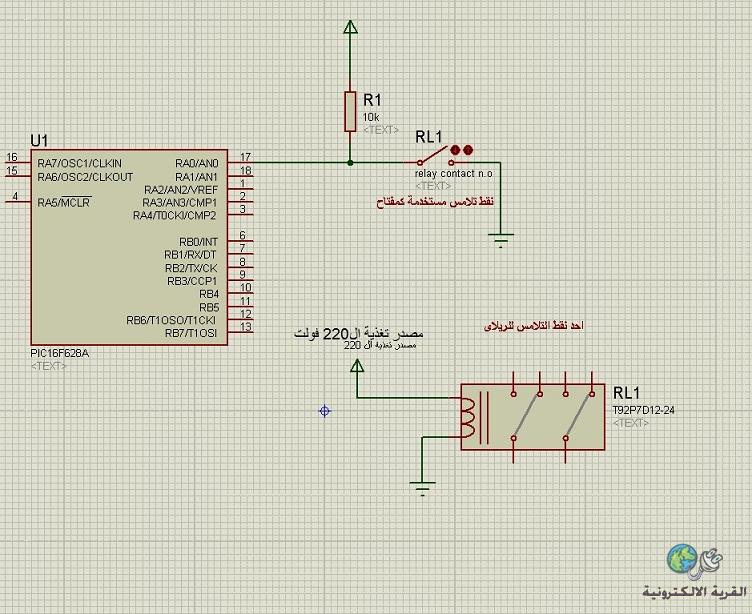752x614 pixels.
Task: Click pin number 18 on U1
Action: tap(246, 170)
